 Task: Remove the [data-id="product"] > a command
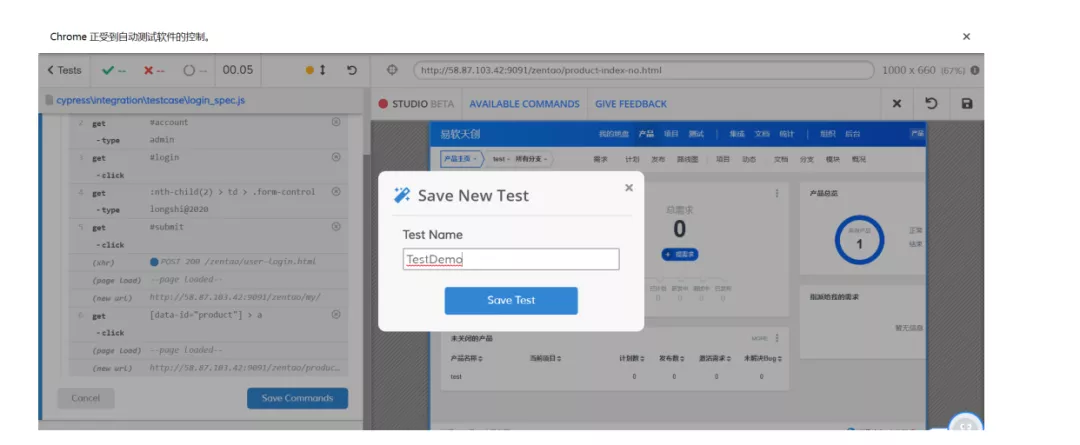coord(336,314)
